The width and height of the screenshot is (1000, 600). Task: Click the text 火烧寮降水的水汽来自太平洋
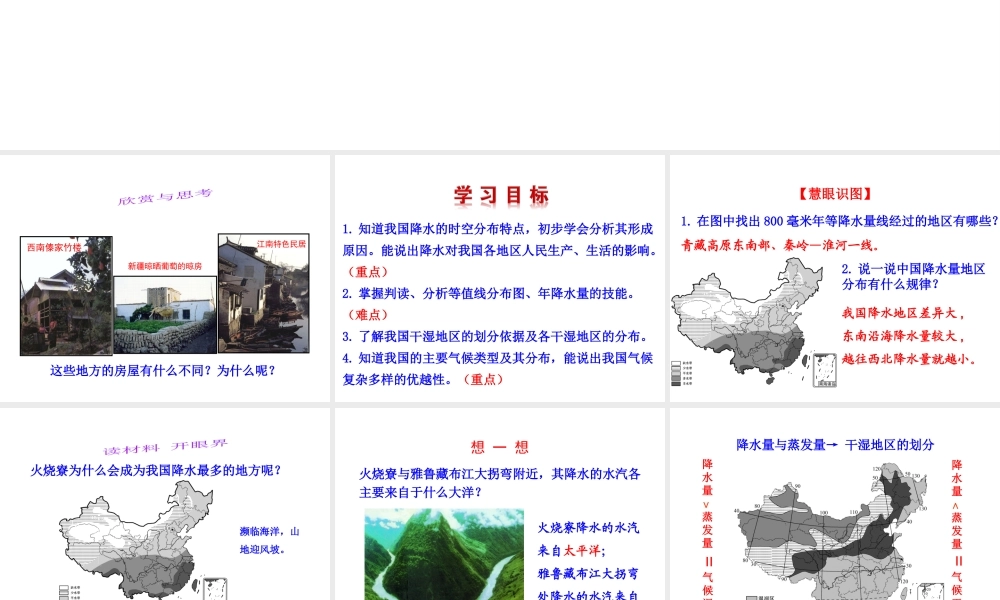point(588,539)
